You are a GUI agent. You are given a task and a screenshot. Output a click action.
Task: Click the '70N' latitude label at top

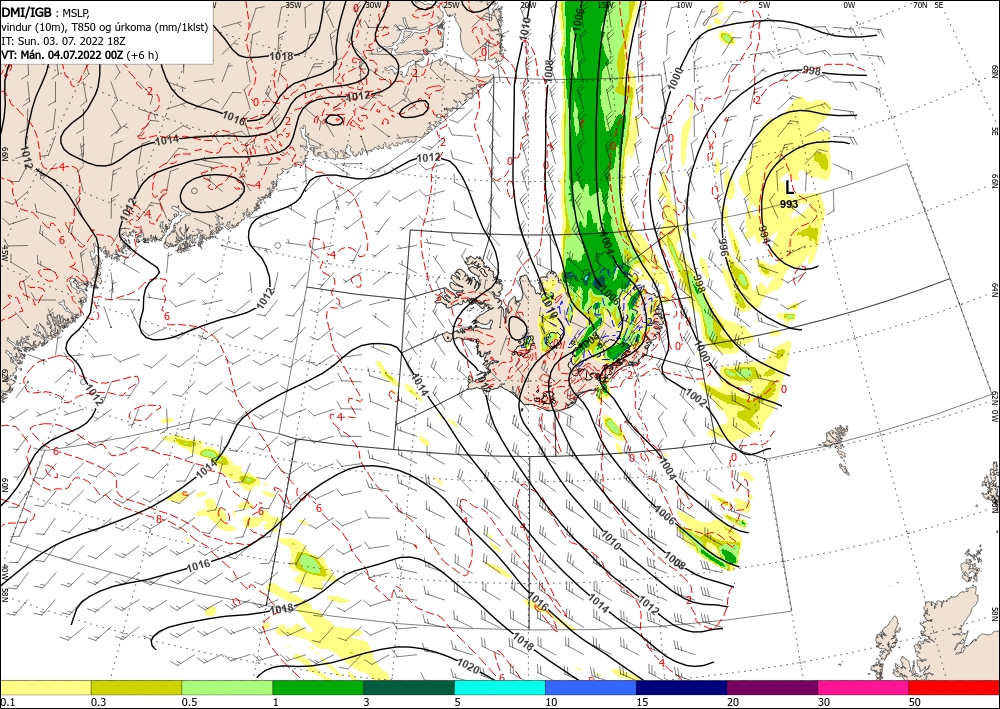(x=920, y=5)
